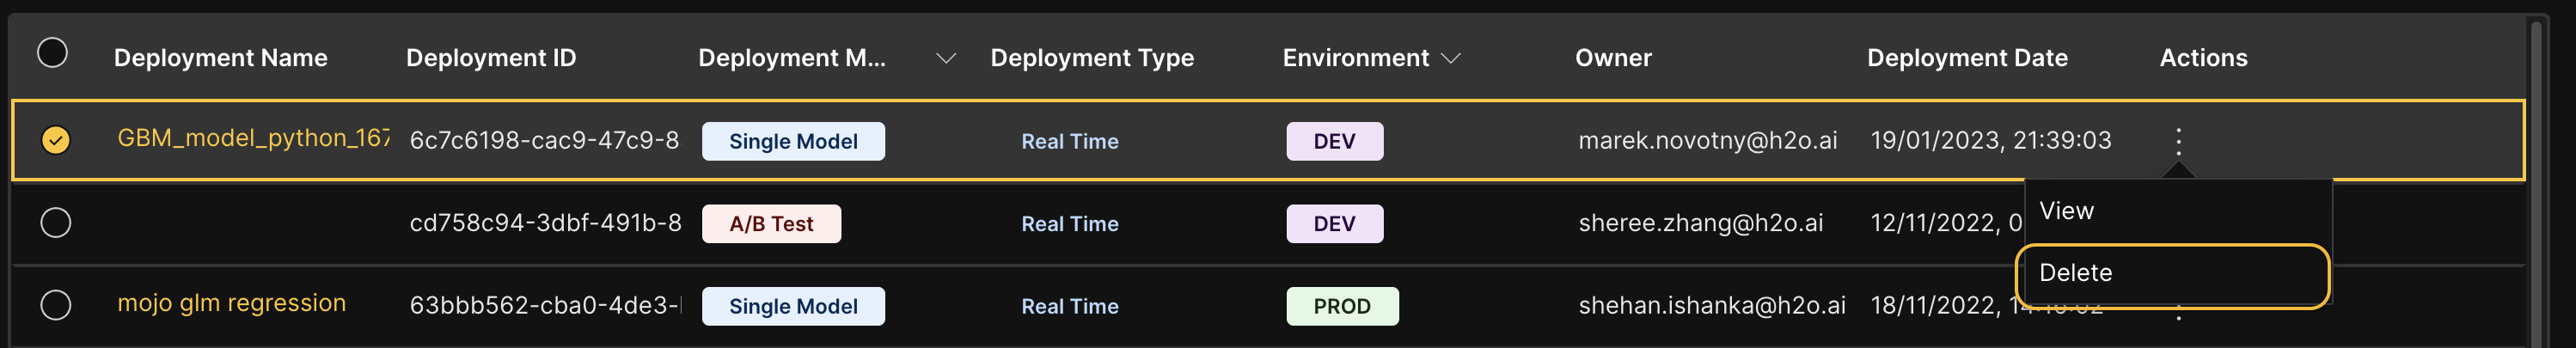
Task: Click the A/B Test mode badge
Action: [770, 224]
